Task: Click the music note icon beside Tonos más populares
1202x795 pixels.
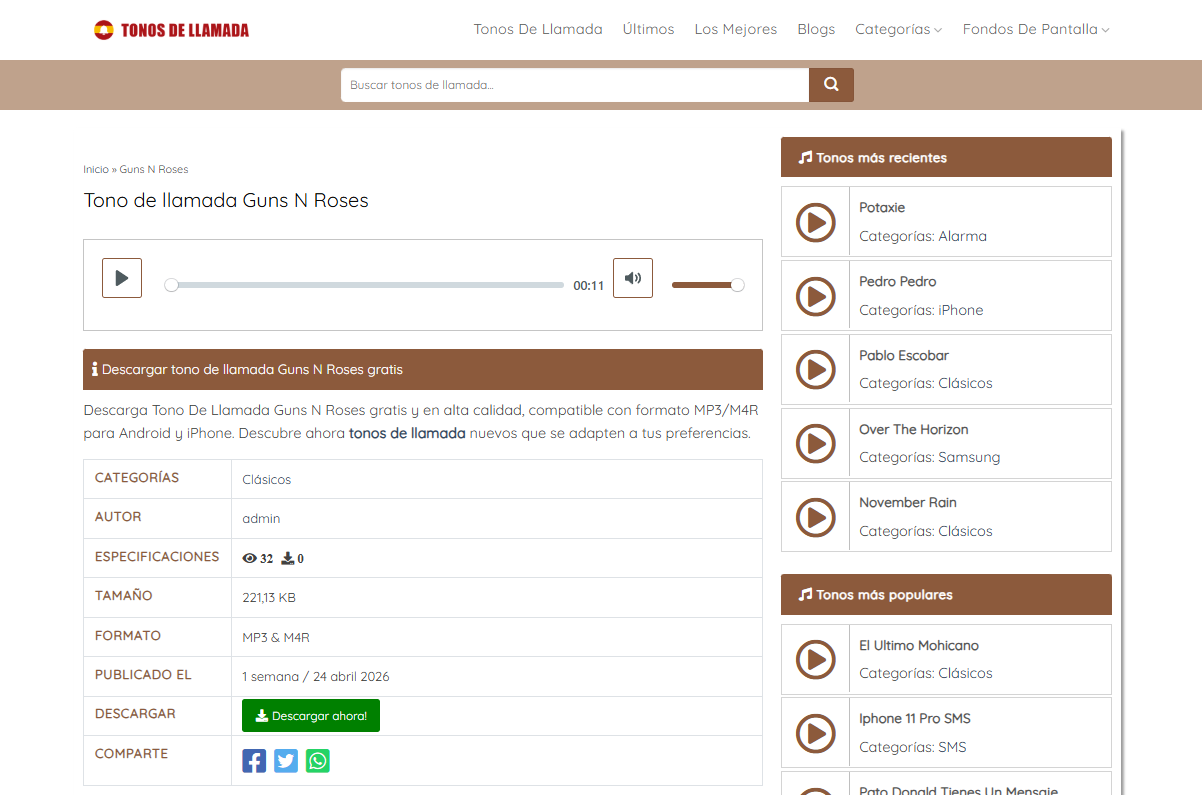Action: (805, 594)
